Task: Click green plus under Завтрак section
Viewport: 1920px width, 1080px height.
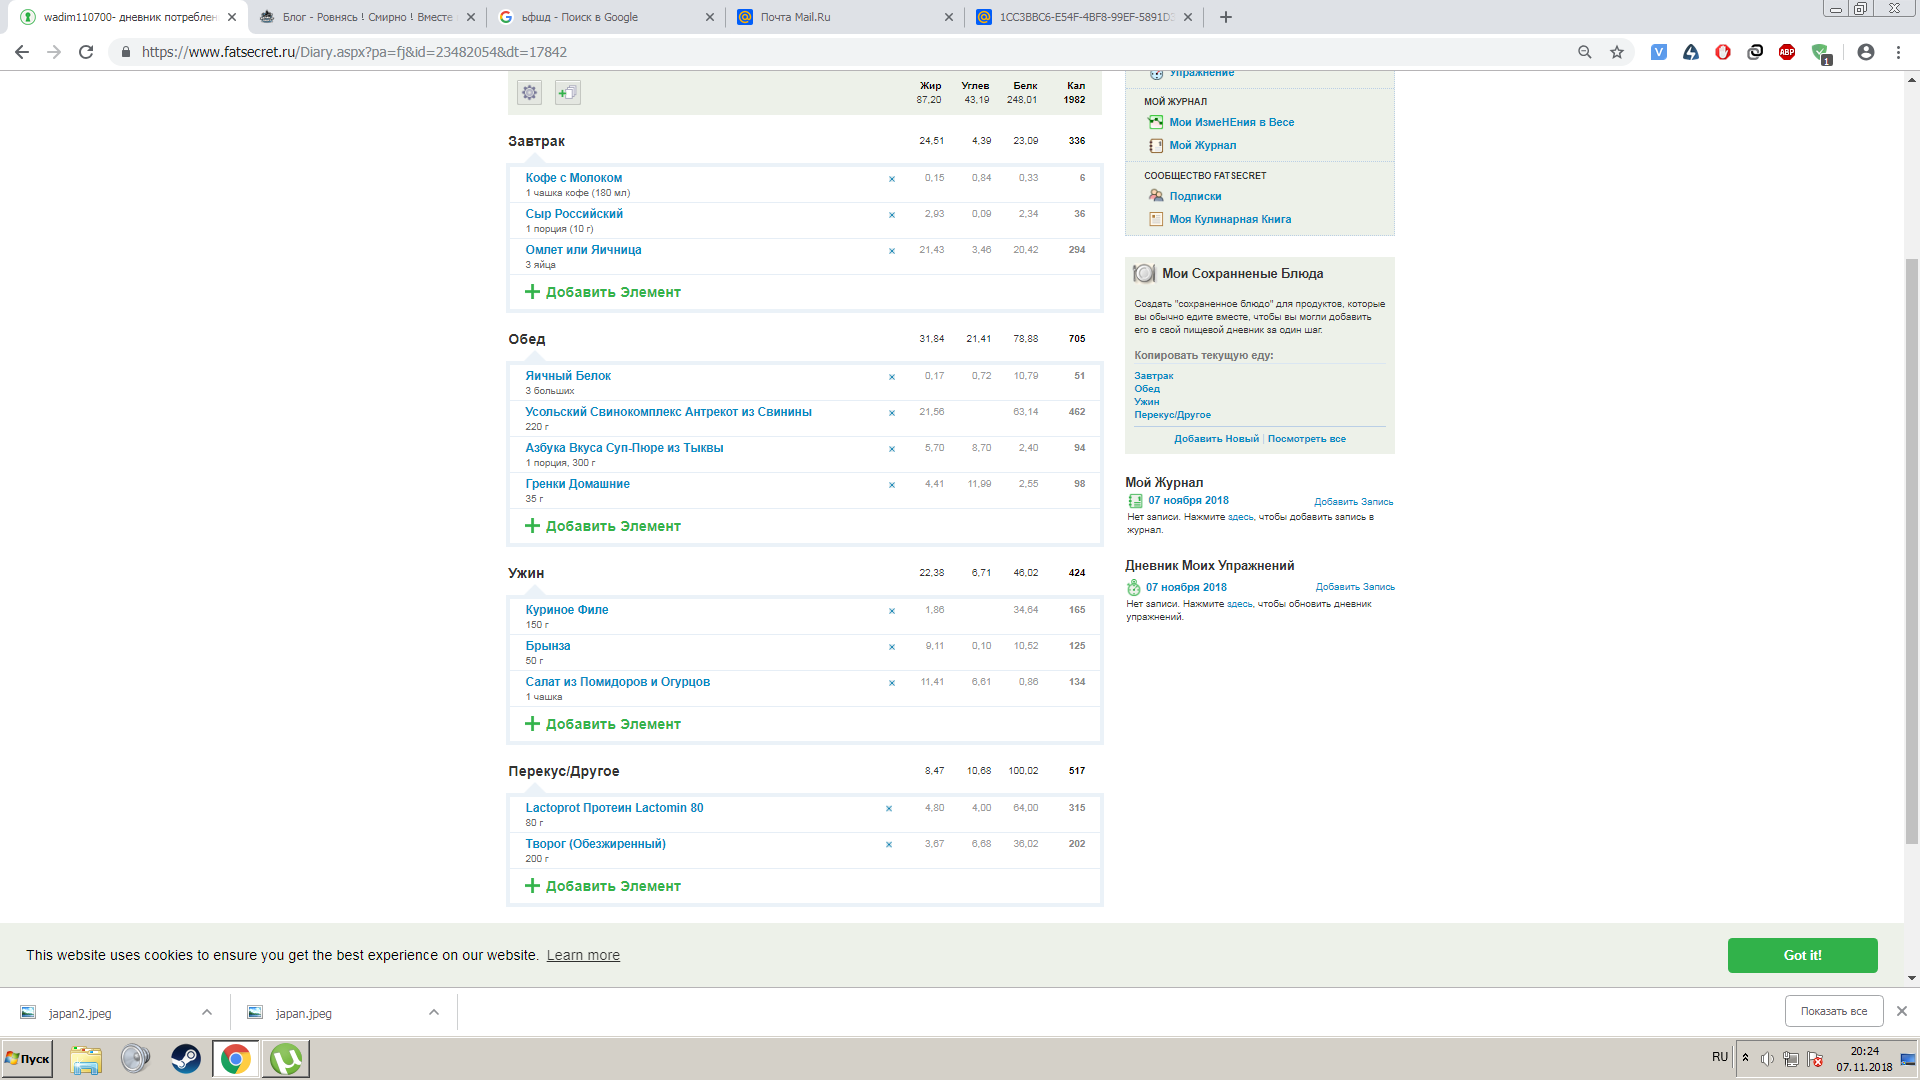Action: [532, 292]
